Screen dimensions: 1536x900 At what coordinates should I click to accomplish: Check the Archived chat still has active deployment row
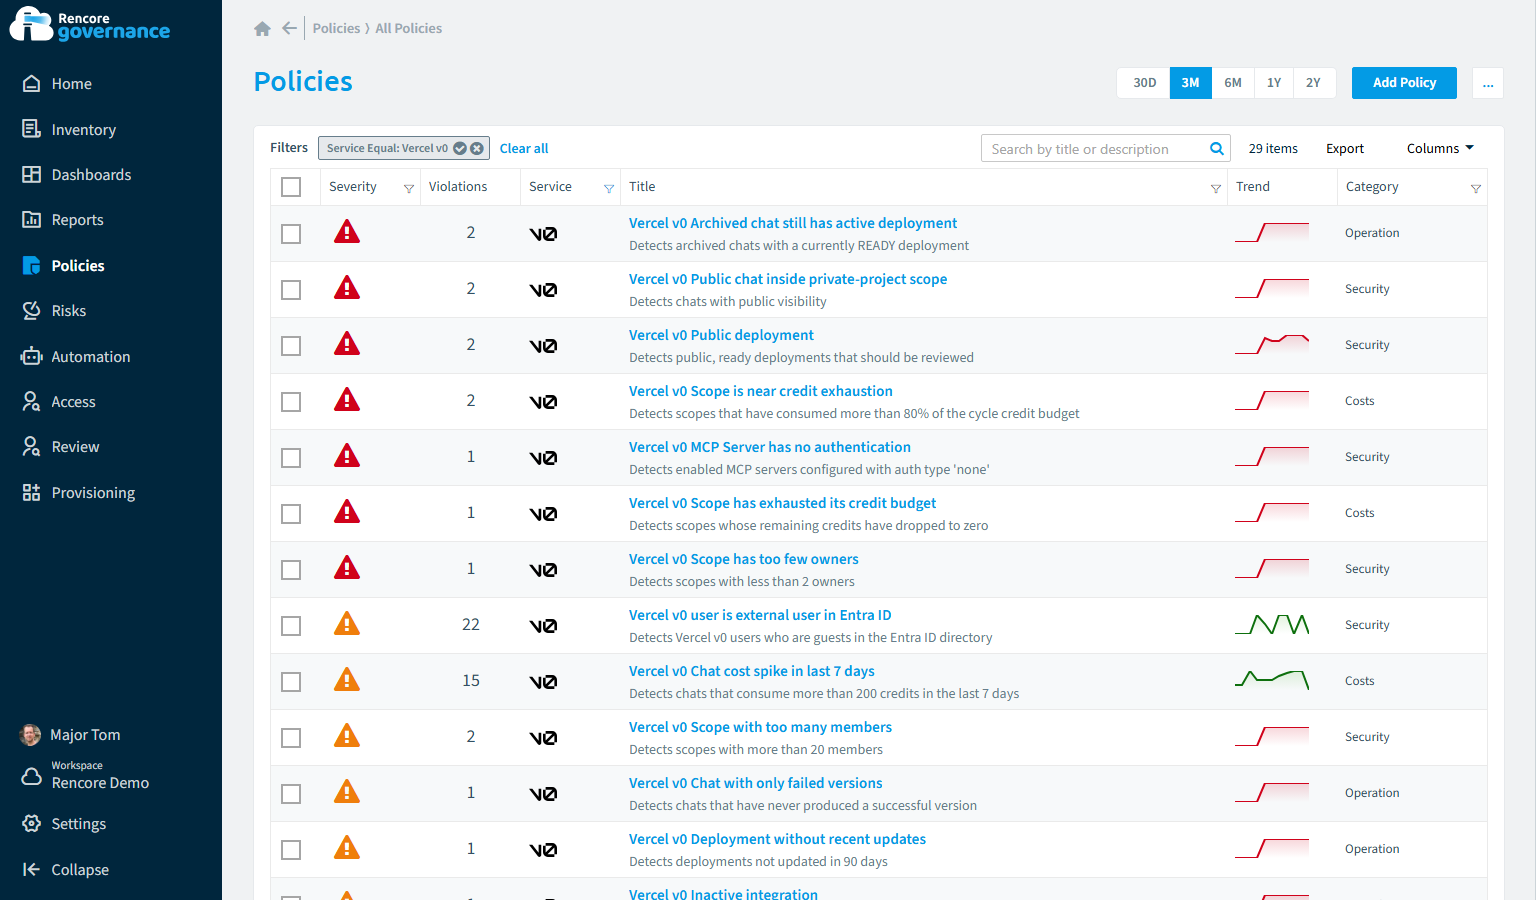click(291, 234)
